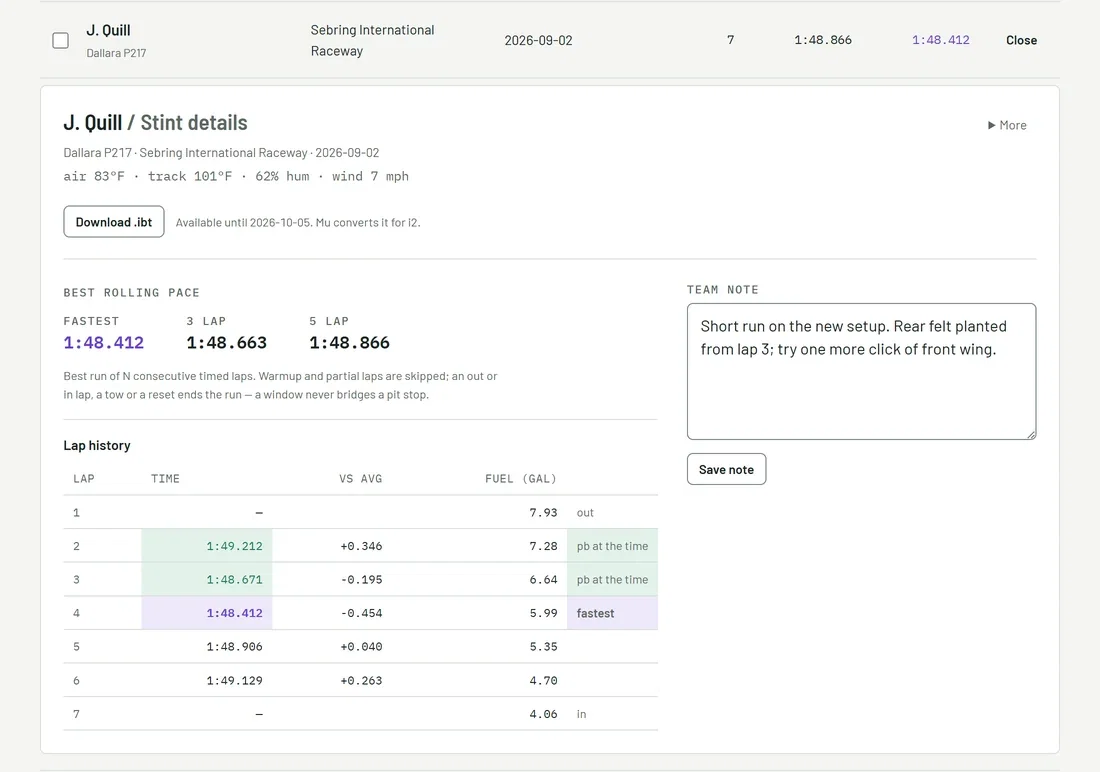Screen dimensions: 1100x772
Task: Click the 'in' label on lap 7
Action: [x=582, y=714]
